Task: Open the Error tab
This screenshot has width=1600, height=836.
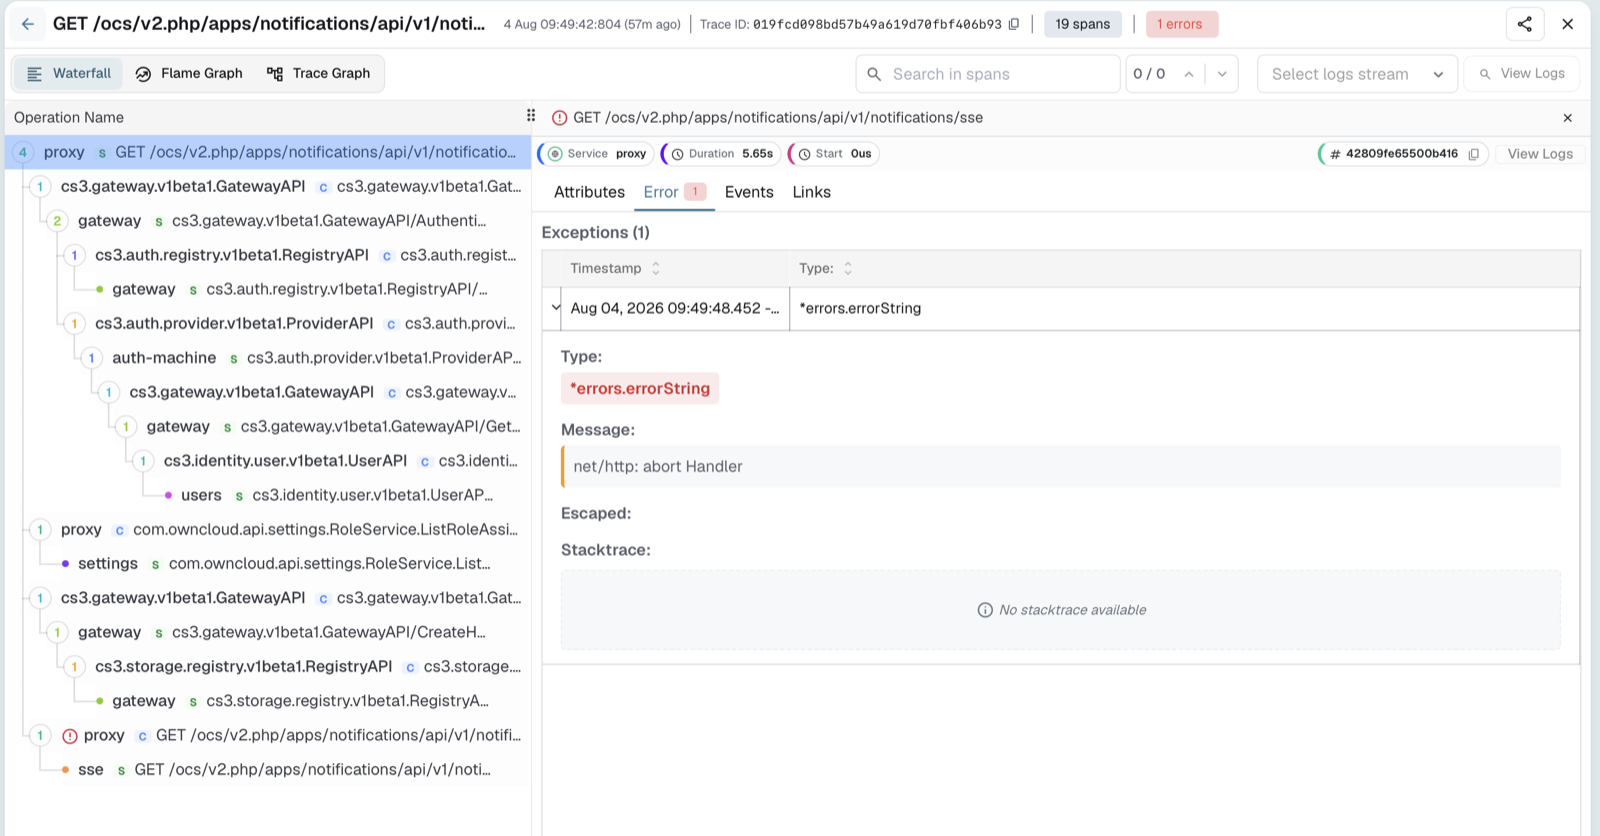Action: click(x=674, y=192)
